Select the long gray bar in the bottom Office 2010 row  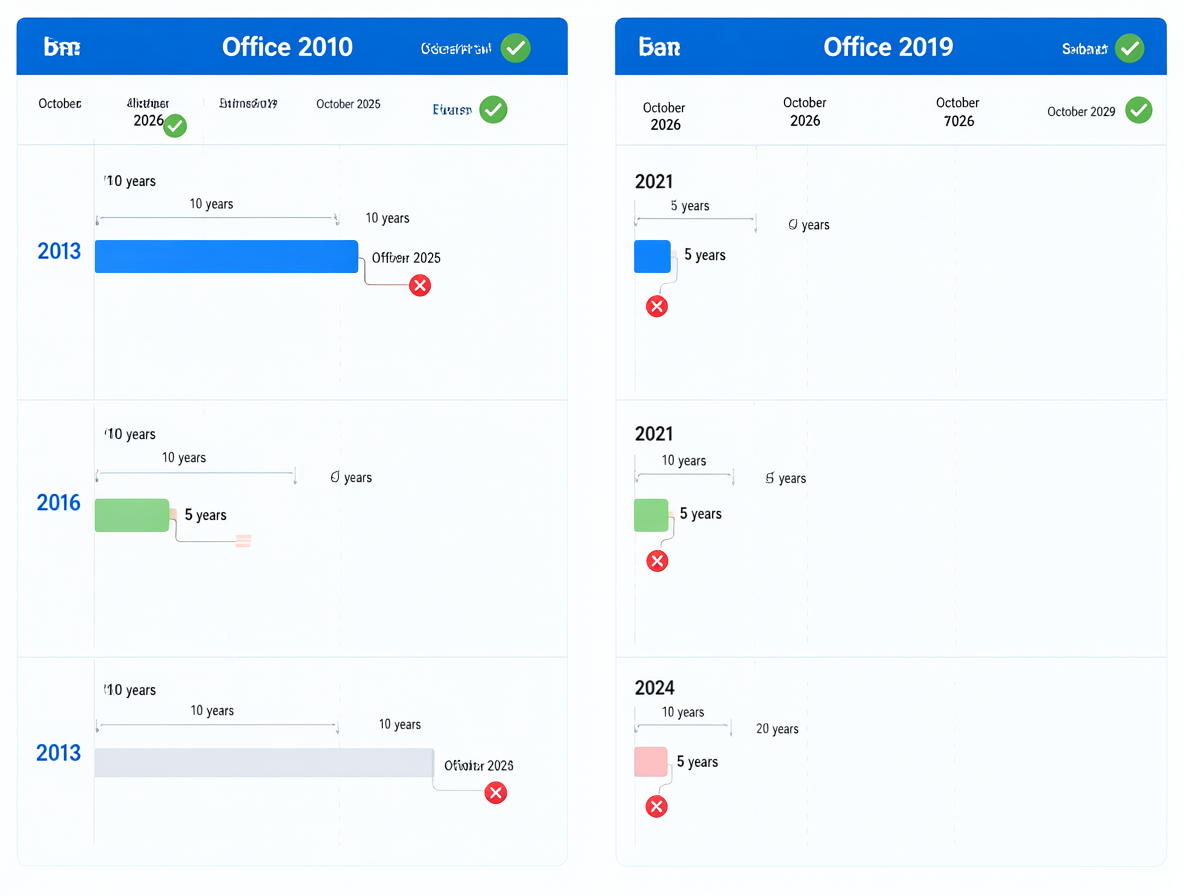coord(264,762)
